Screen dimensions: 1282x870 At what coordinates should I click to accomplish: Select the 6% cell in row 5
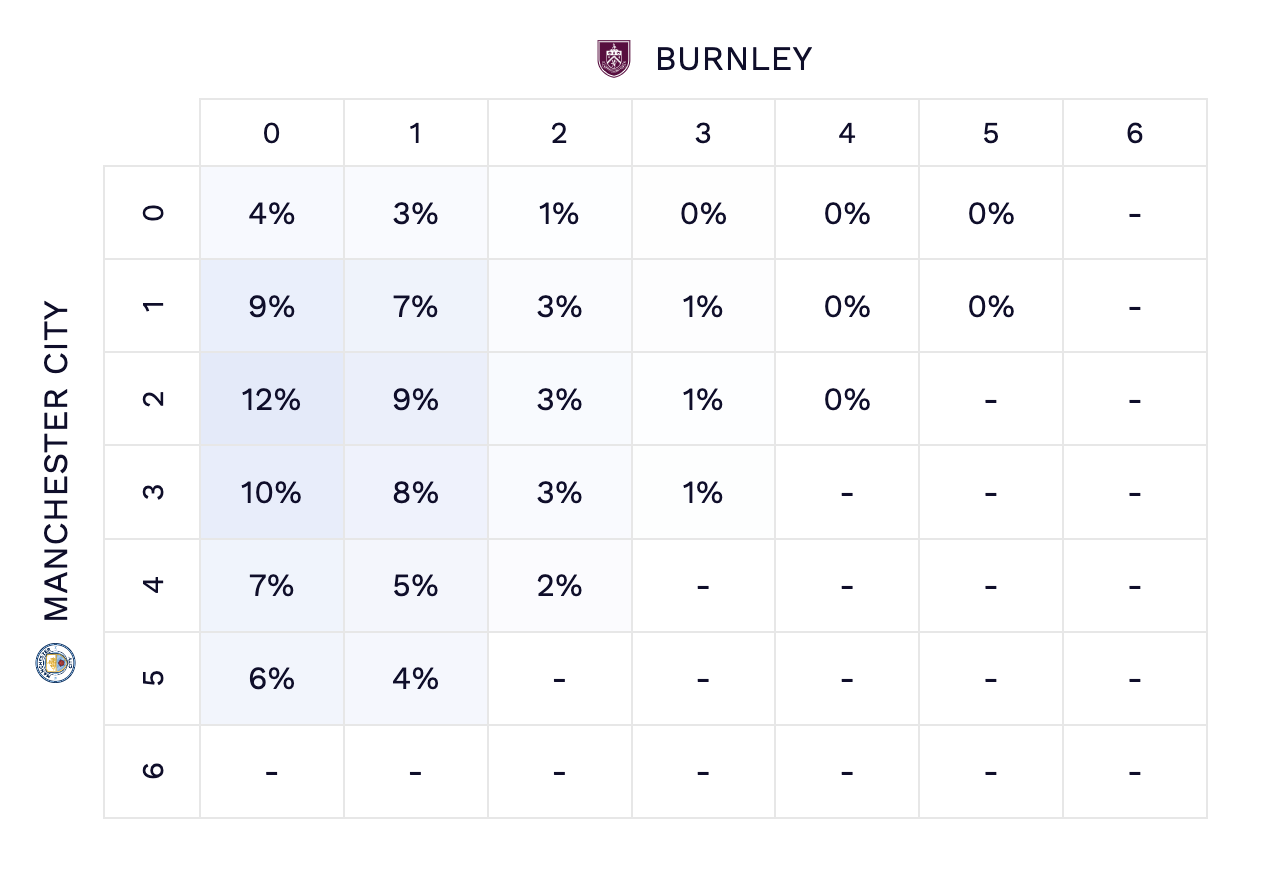[272, 678]
